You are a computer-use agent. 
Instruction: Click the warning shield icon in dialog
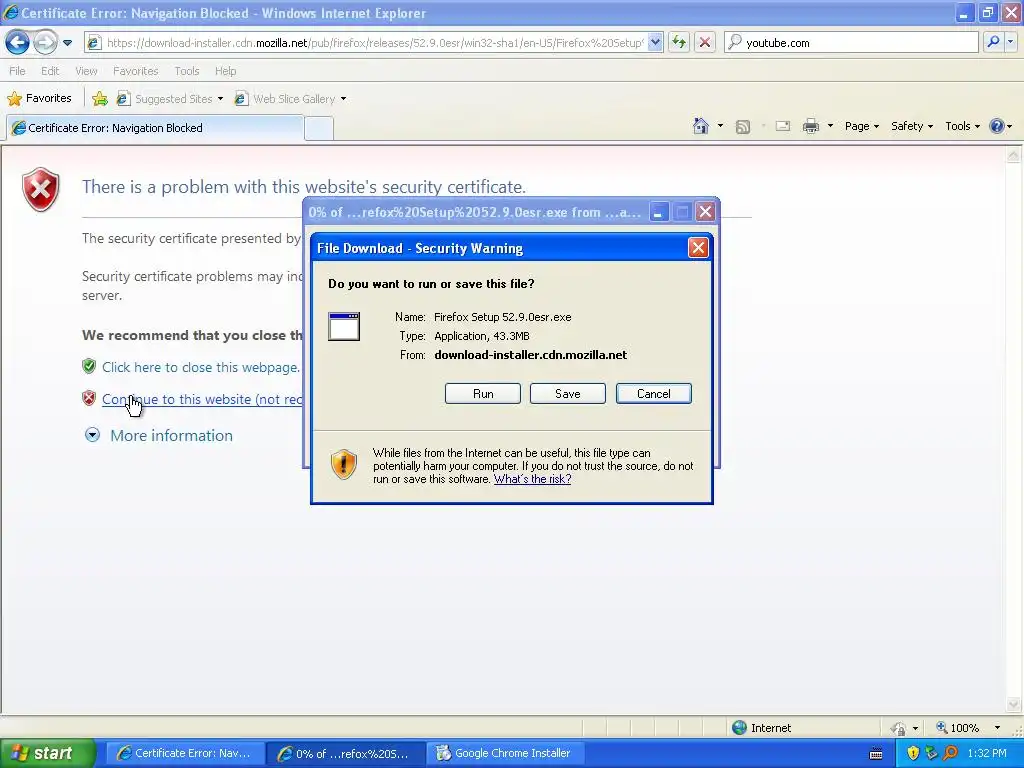coord(344,464)
